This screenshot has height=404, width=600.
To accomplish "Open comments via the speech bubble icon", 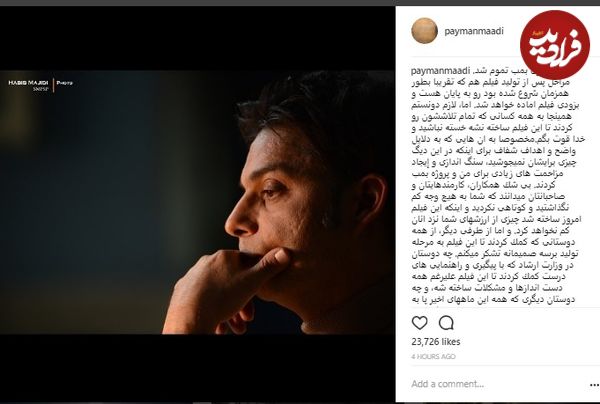I will (446, 323).
